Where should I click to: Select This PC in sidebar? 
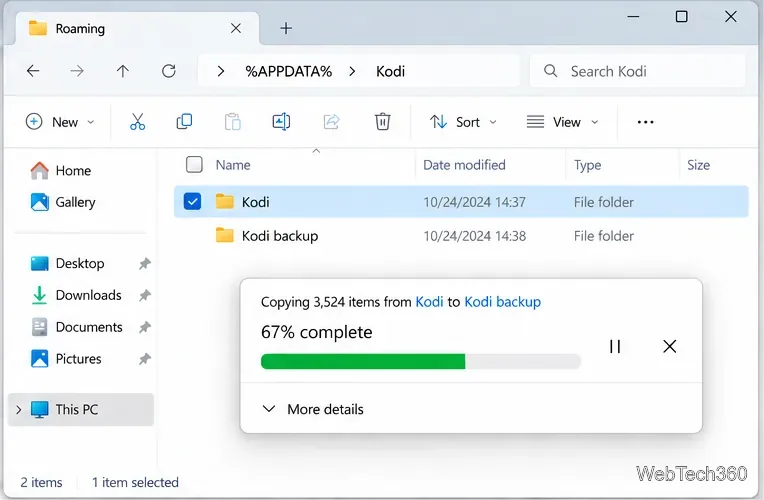(81, 409)
